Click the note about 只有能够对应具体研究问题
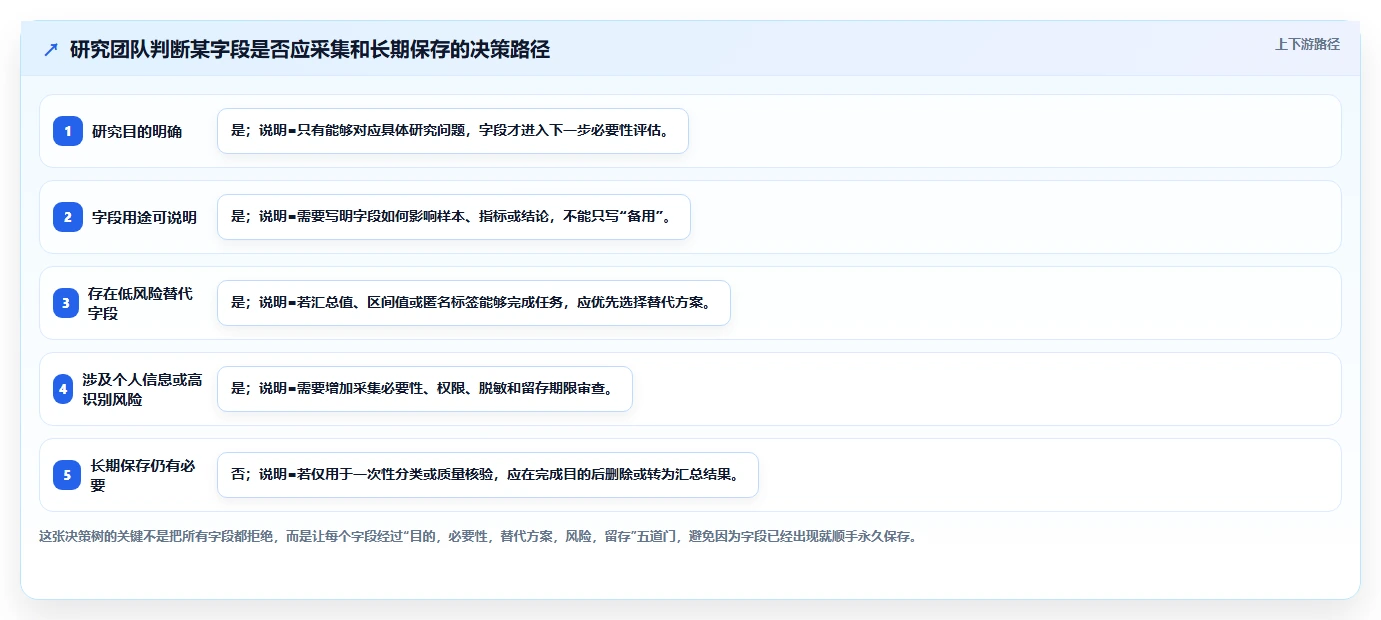The width and height of the screenshot is (1381, 620). point(453,131)
